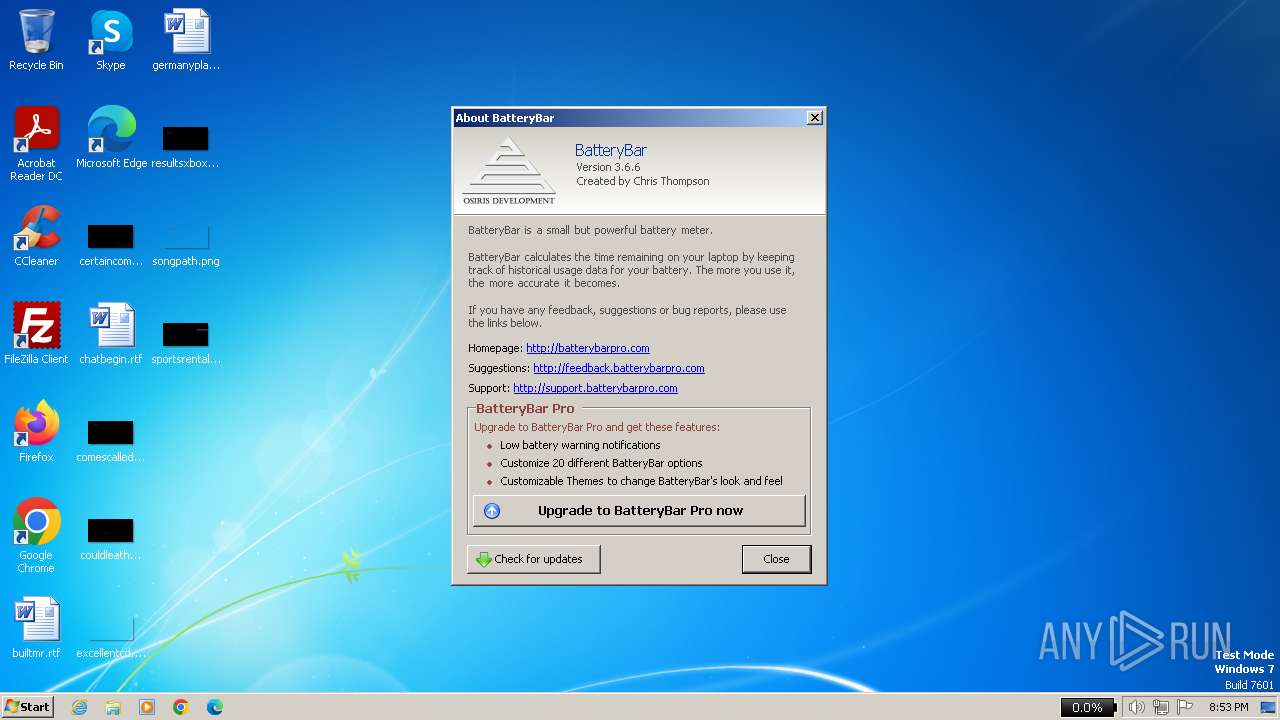1280x720 pixels.
Task: Click 'Low battery warning notifications' bullet
Action: click(x=580, y=445)
